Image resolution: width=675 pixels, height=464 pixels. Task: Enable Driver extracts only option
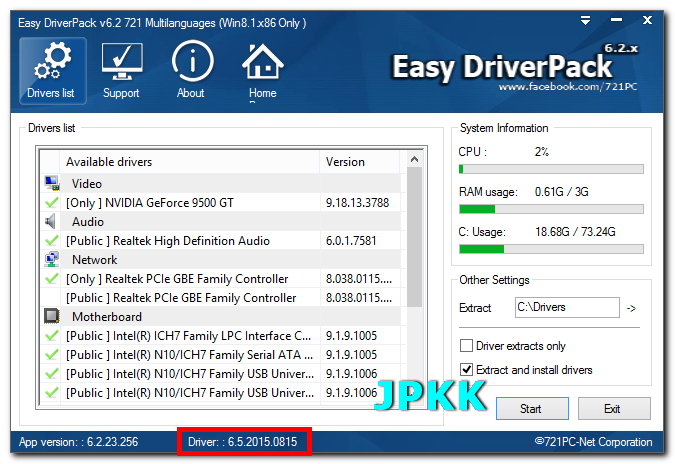(466, 346)
